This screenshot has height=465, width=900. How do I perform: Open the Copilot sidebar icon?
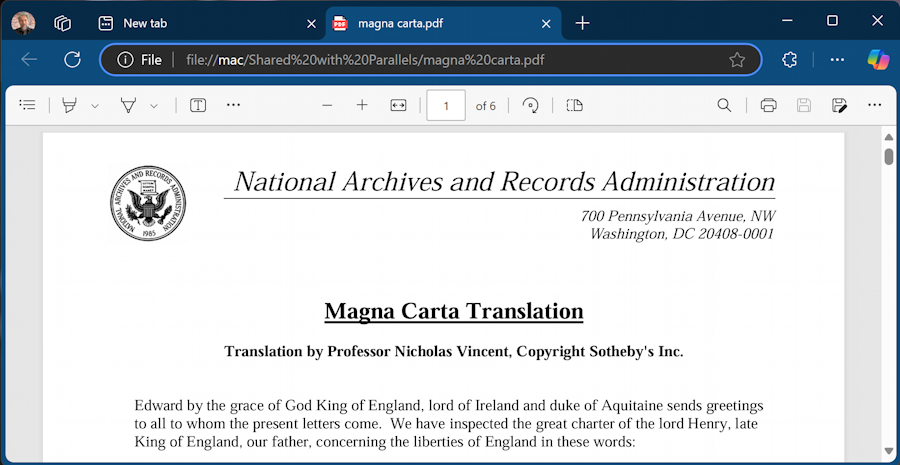[x=878, y=59]
